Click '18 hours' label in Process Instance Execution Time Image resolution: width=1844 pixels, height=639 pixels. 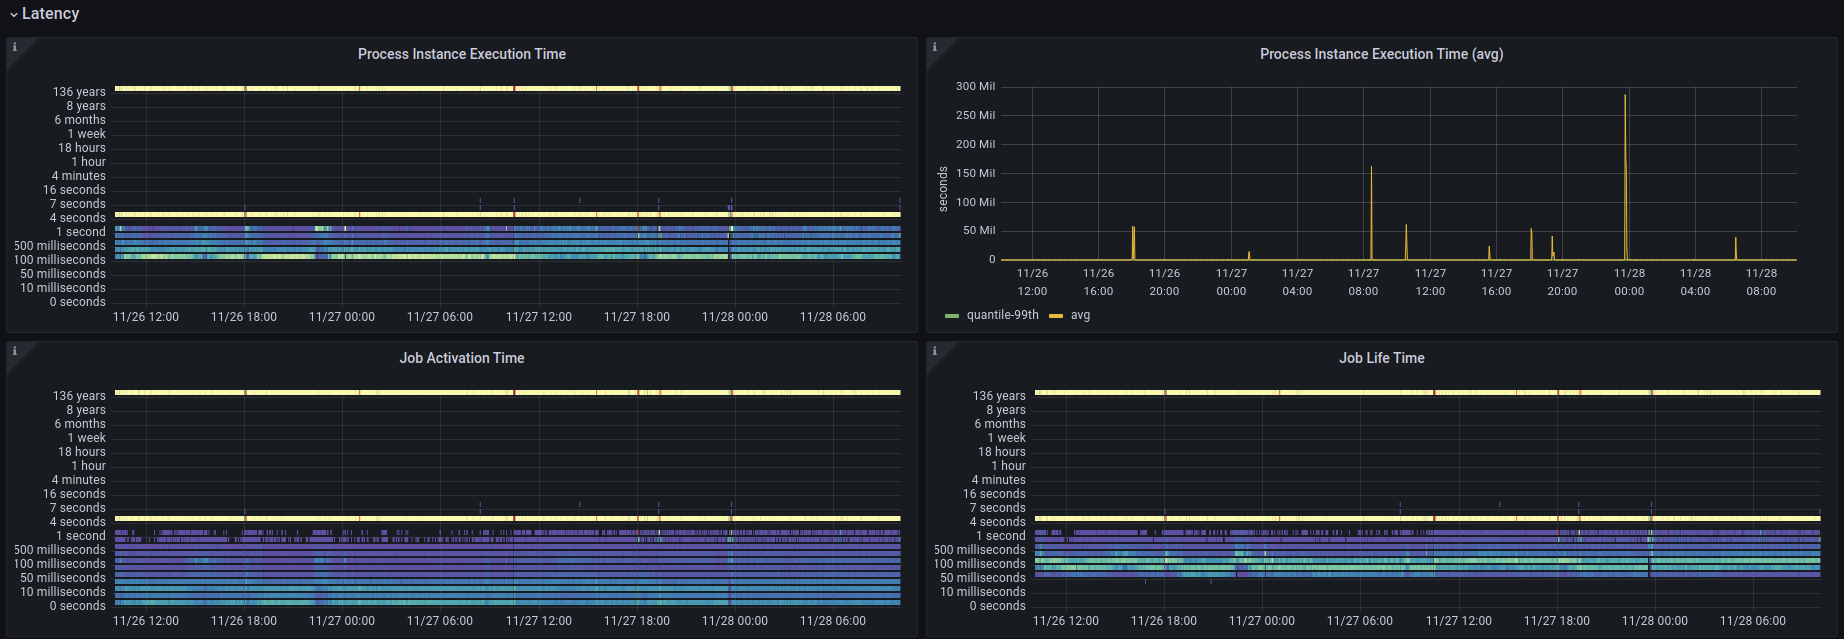point(81,148)
